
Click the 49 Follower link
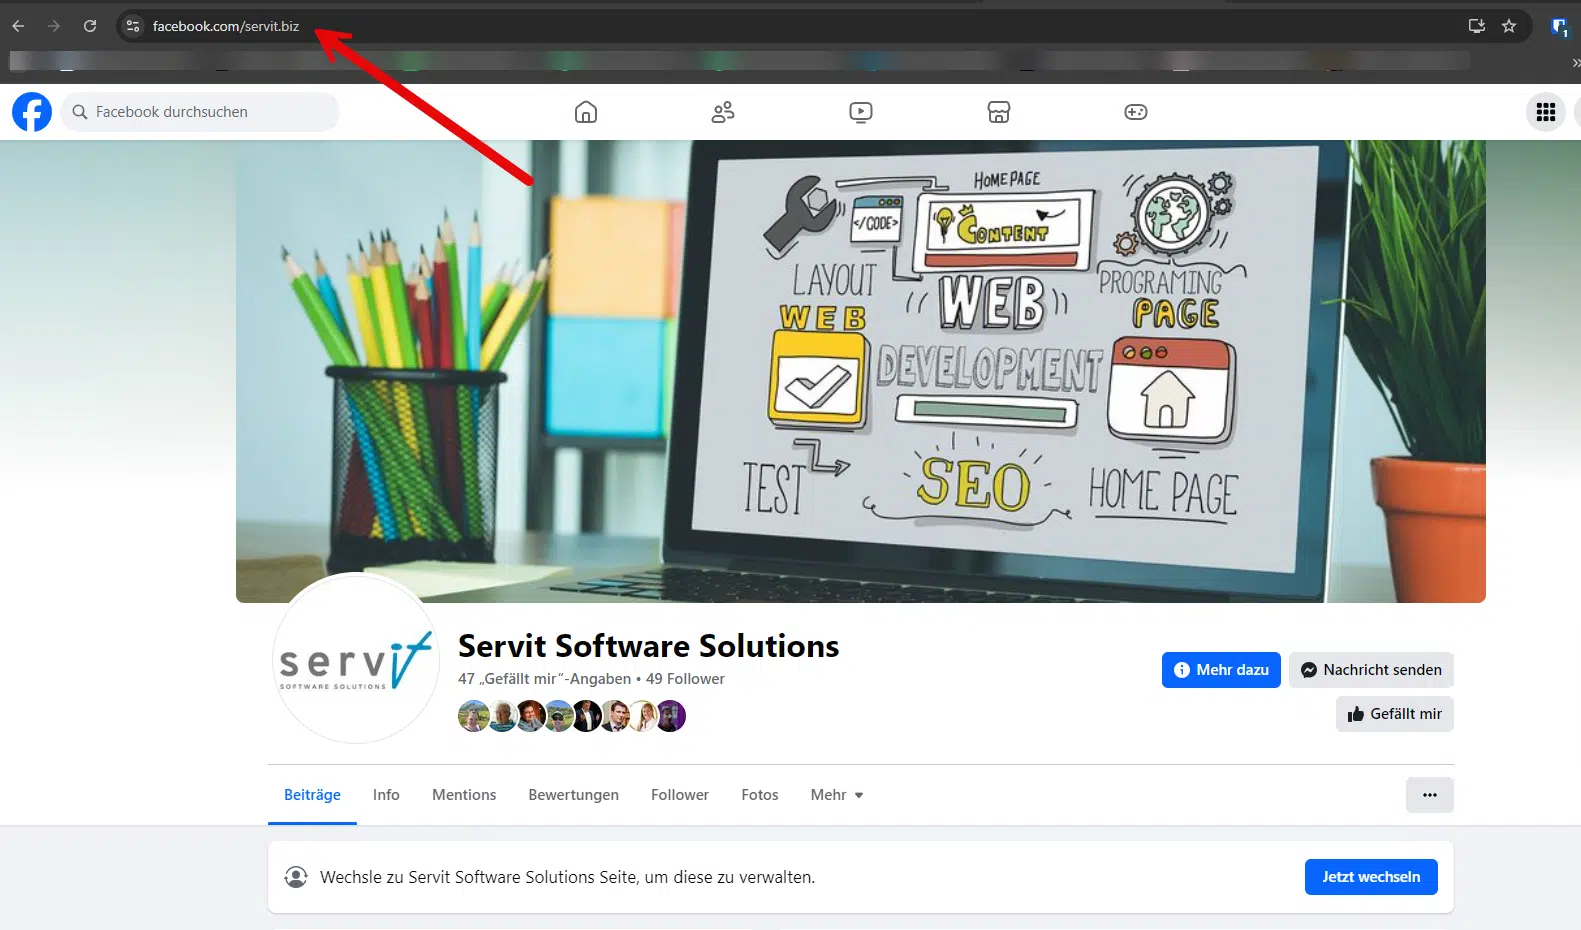tap(685, 679)
